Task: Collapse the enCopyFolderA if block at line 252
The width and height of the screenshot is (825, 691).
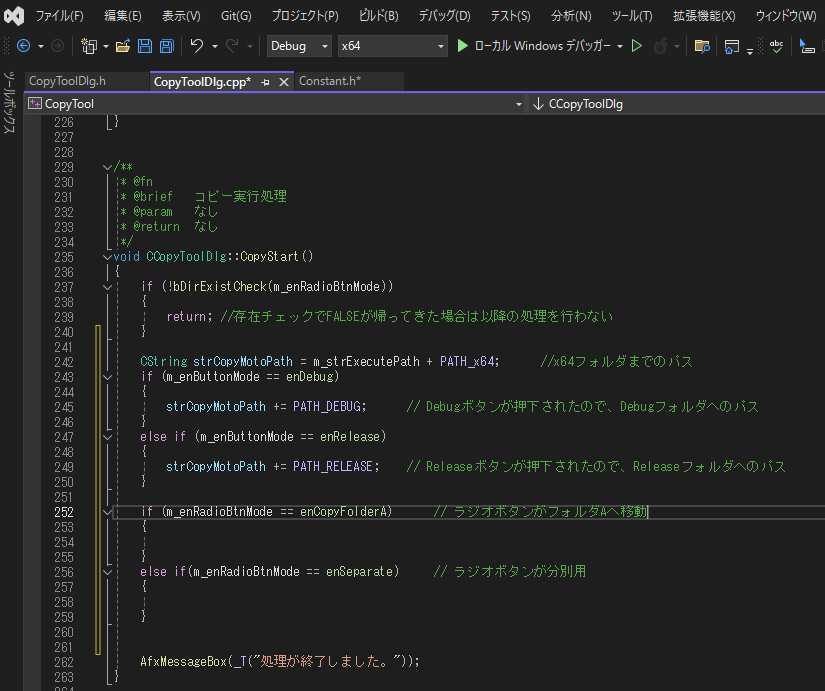Action: (107, 512)
